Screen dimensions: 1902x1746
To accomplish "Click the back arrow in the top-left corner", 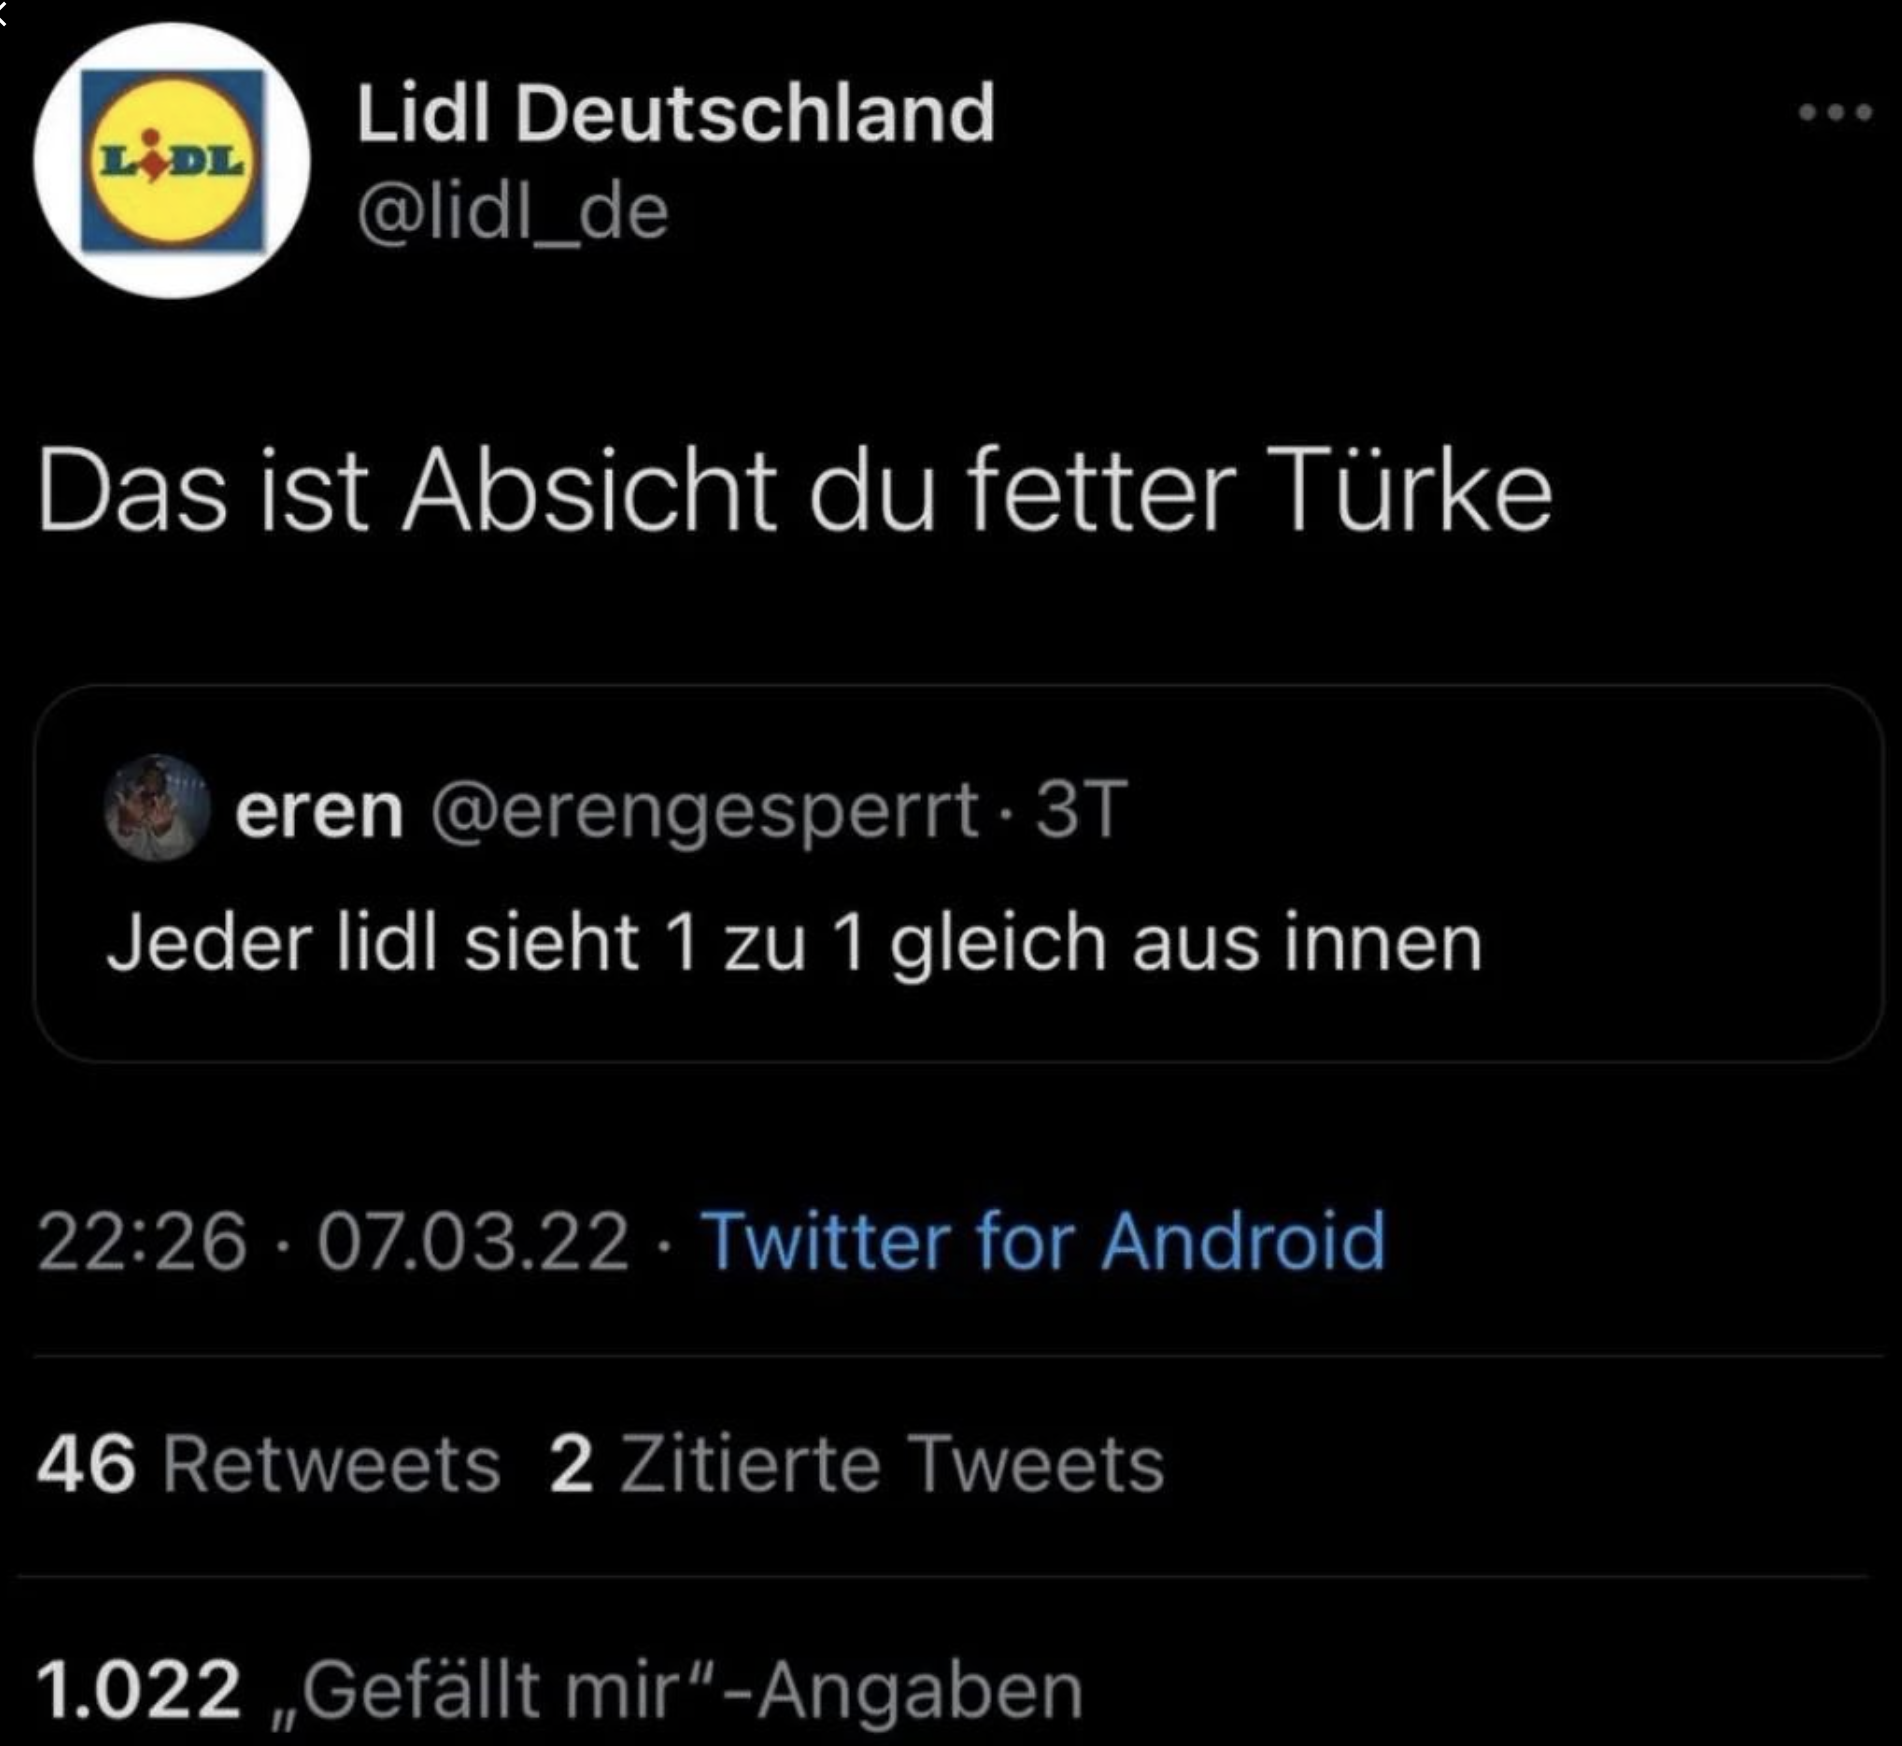I will click(x=5, y=10).
